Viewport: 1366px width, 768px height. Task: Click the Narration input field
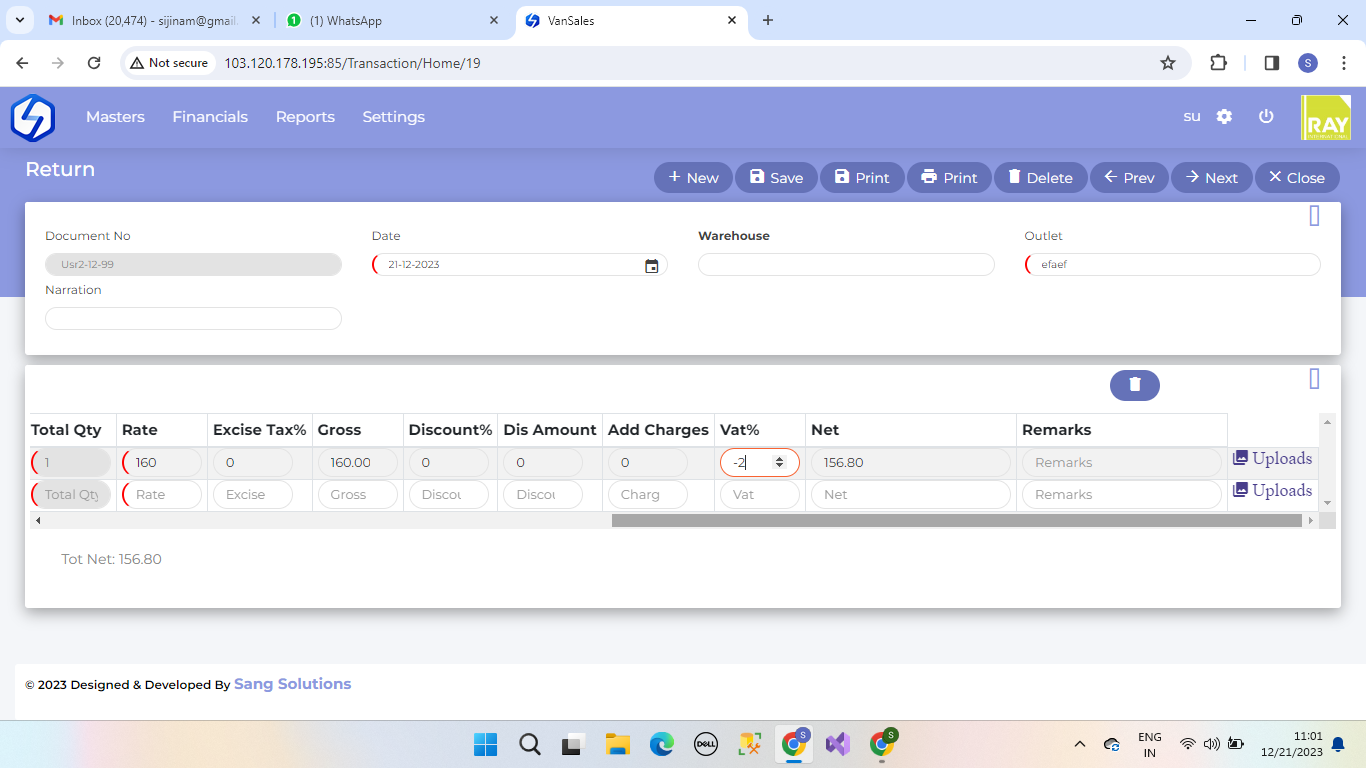[193, 318]
